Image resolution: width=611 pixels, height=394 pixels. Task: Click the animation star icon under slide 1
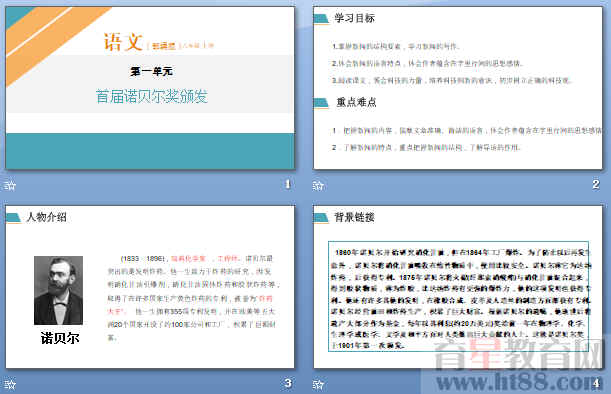click(x=10, y=186)
